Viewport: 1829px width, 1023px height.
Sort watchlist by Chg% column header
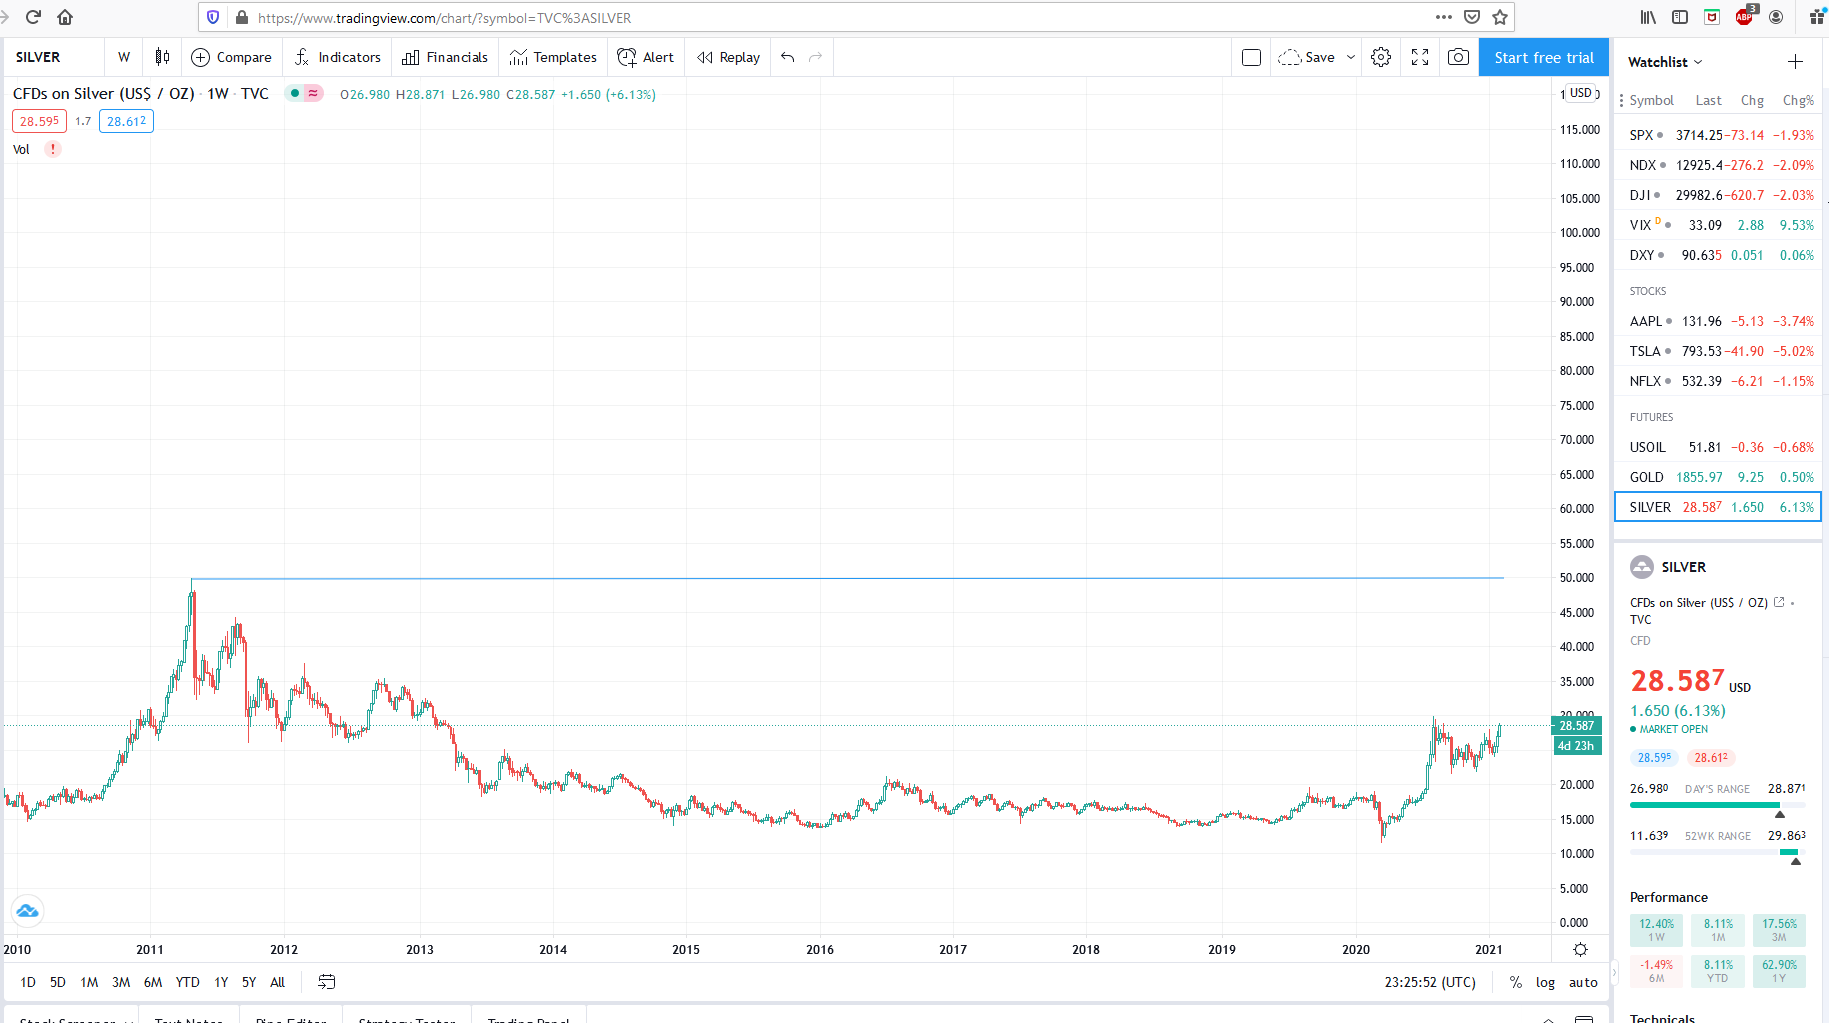[x=1798, y=100]
